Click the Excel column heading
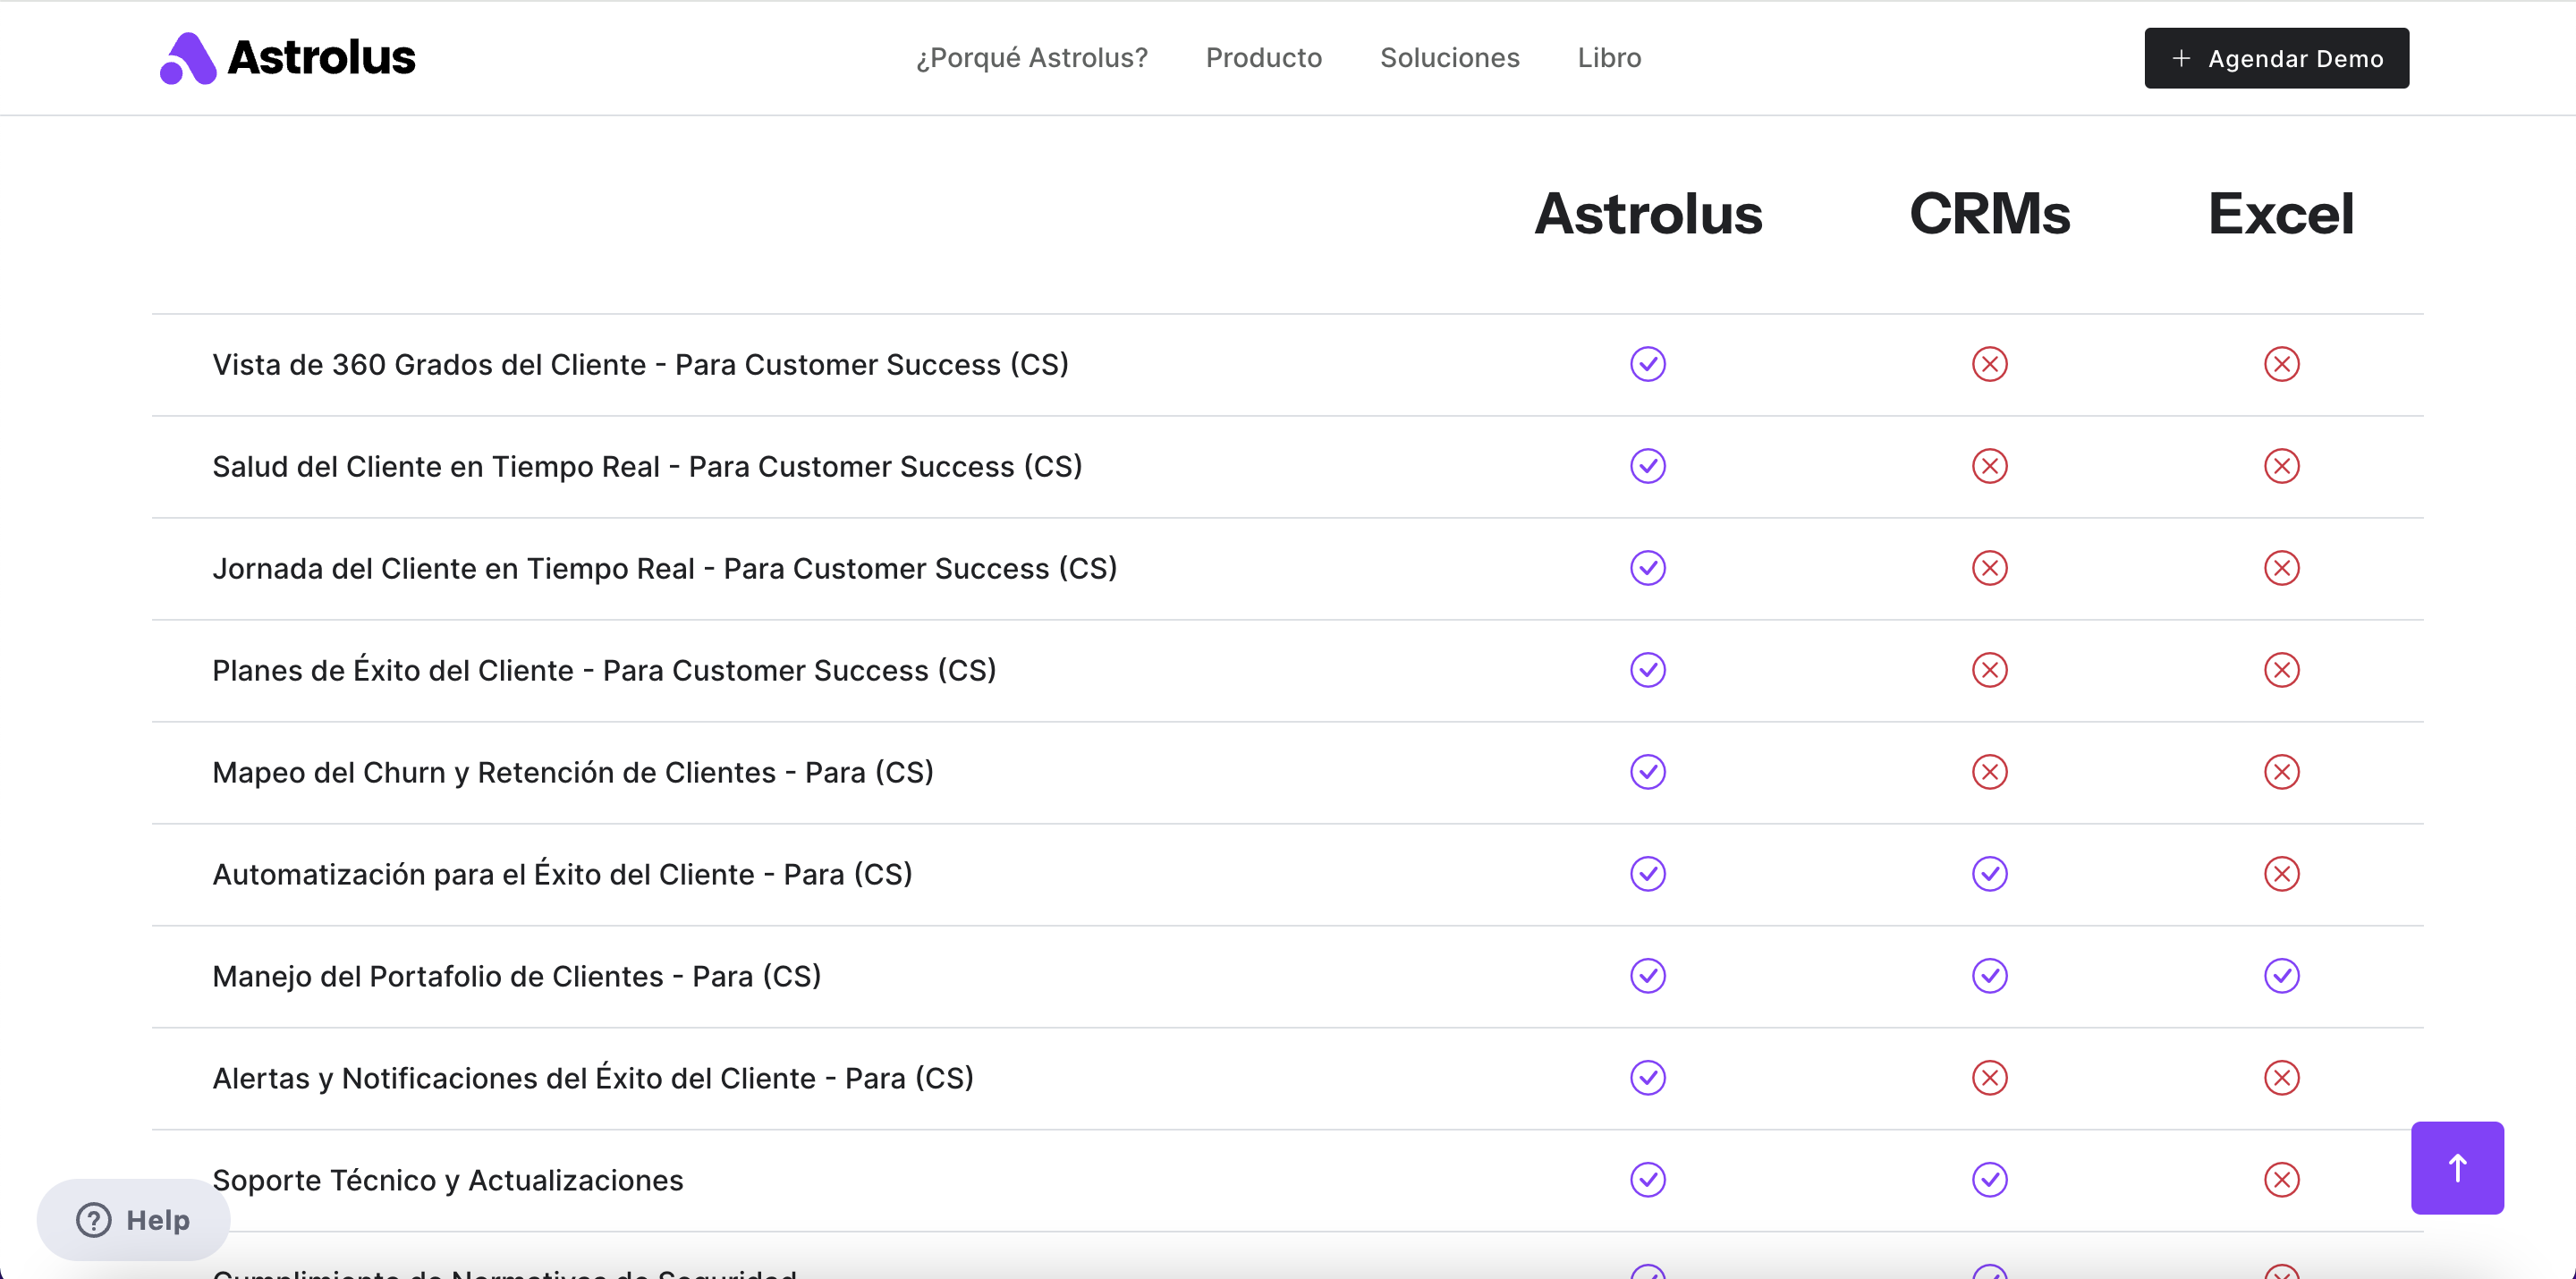Viewport: 2576px width, 1279px height. [2281, 214]
